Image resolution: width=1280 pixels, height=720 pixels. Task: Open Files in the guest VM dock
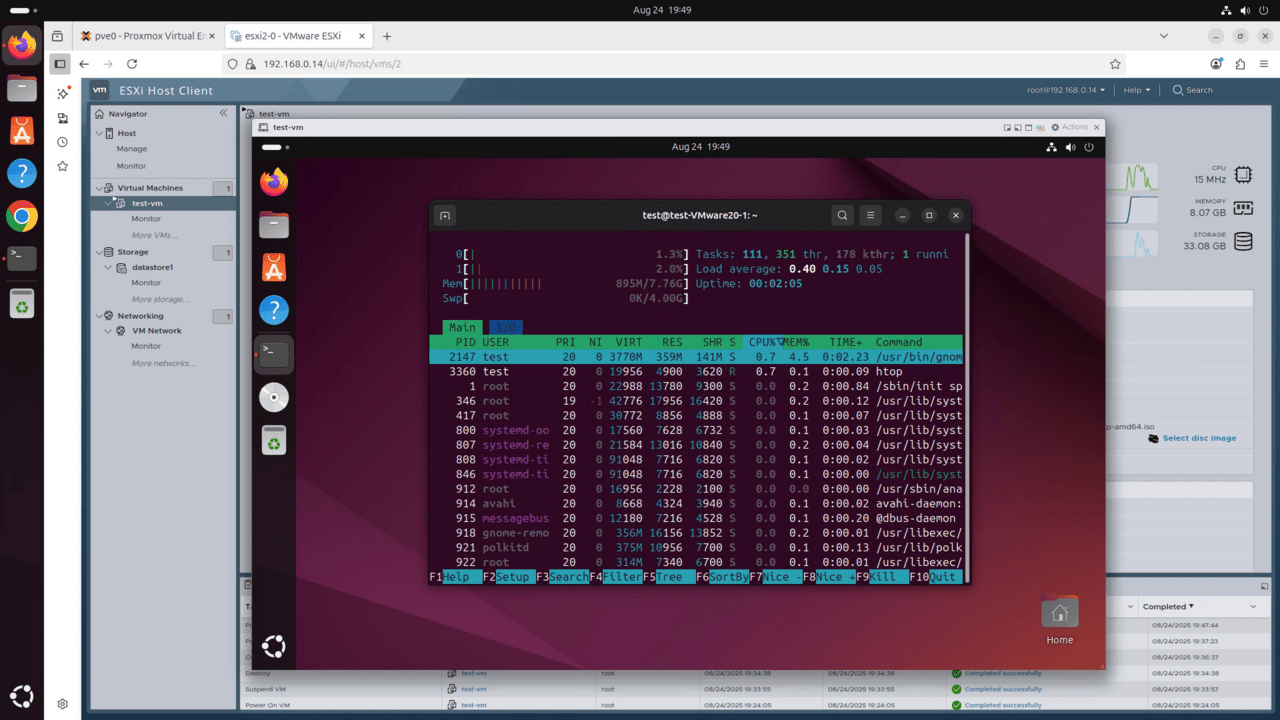(x=274, y=225)
